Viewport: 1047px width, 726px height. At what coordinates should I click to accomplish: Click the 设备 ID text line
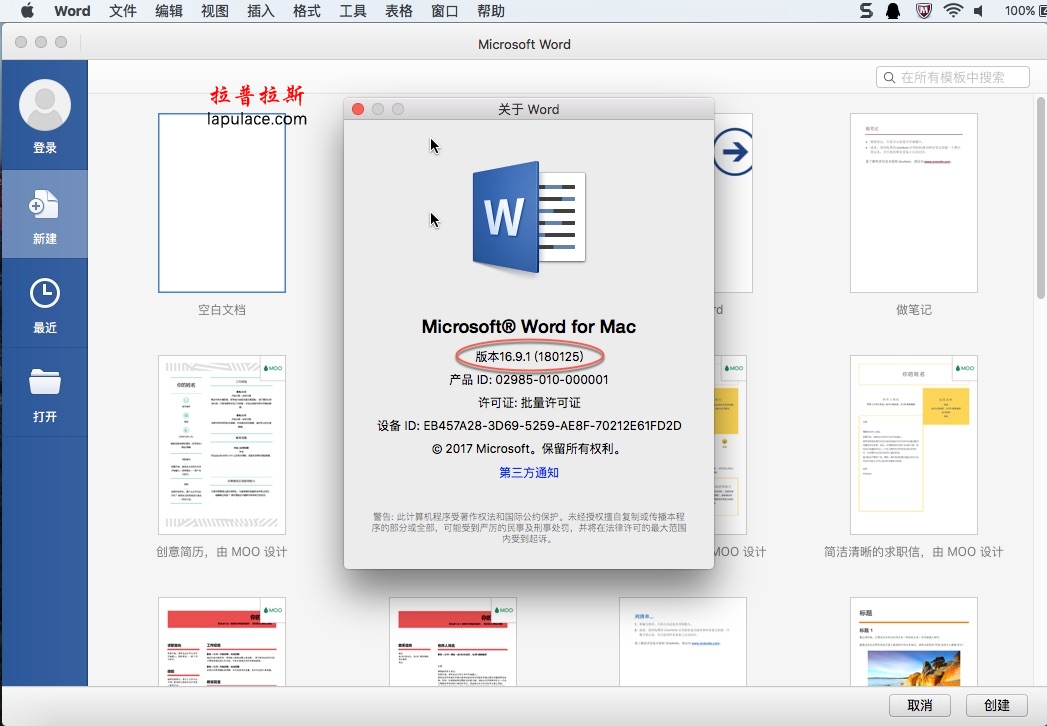(529, 425)
